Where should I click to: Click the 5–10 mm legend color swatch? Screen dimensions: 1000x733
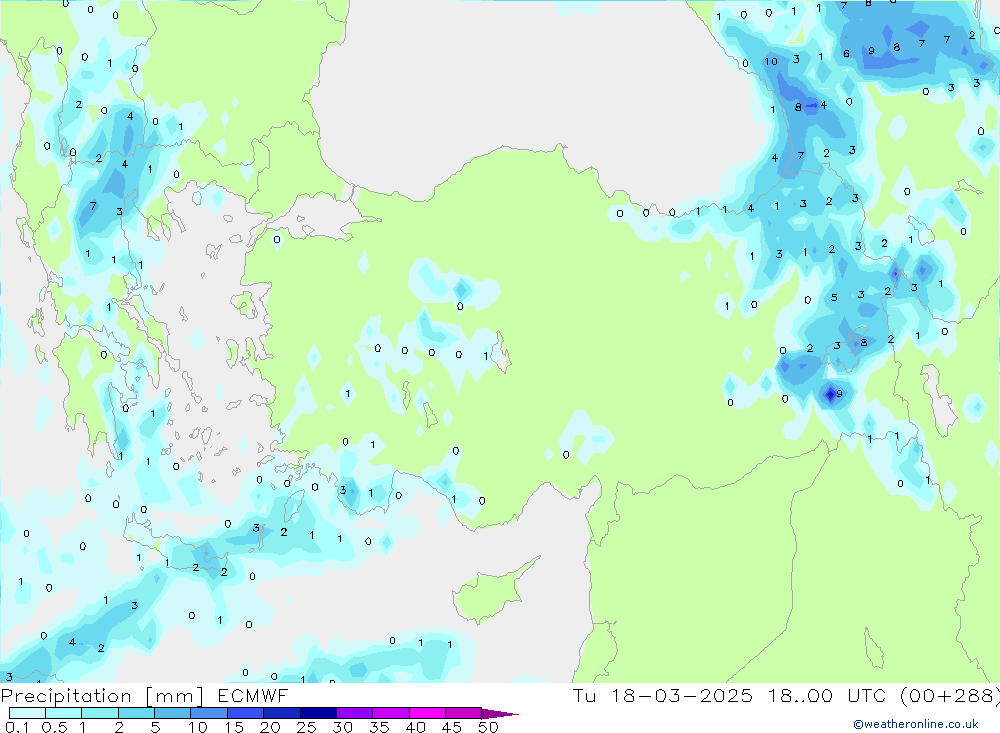tap(173, 713)
